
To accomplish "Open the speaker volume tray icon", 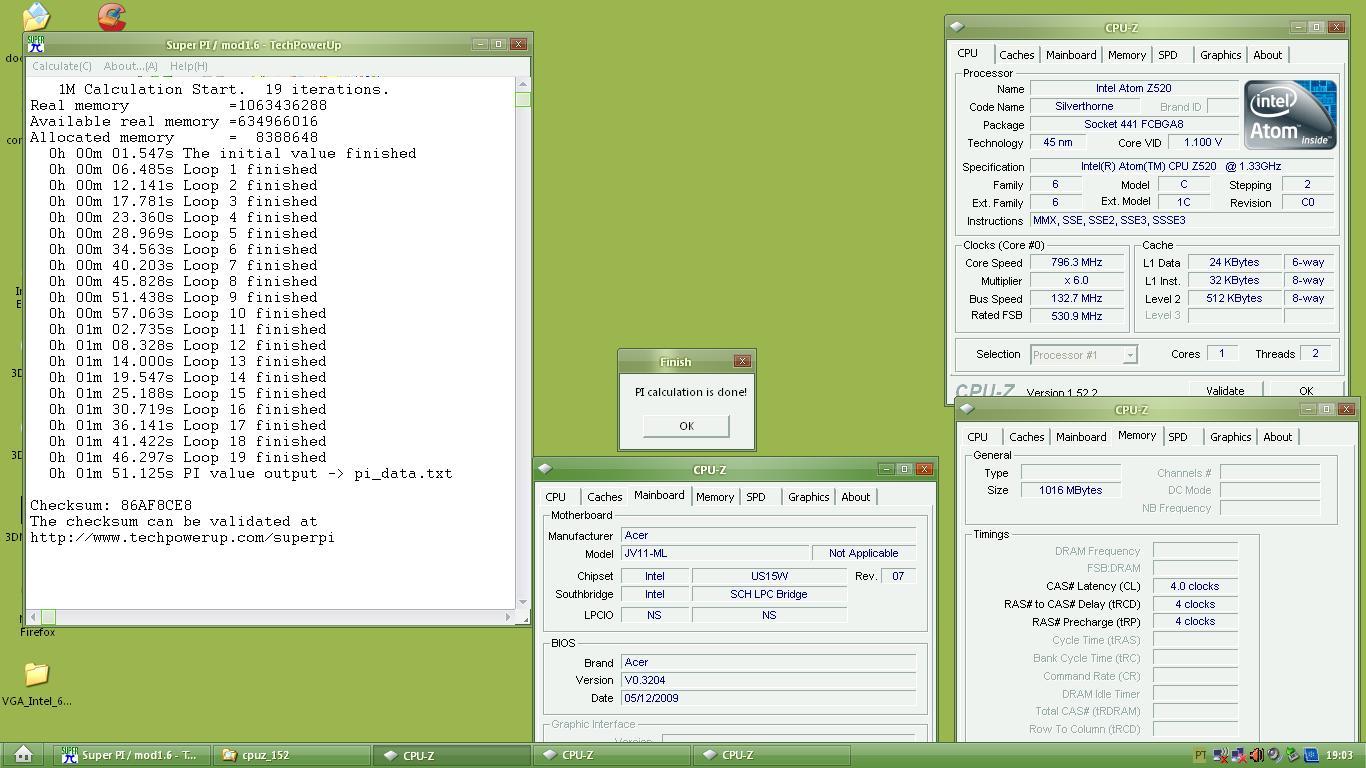I will [1257, 755].
